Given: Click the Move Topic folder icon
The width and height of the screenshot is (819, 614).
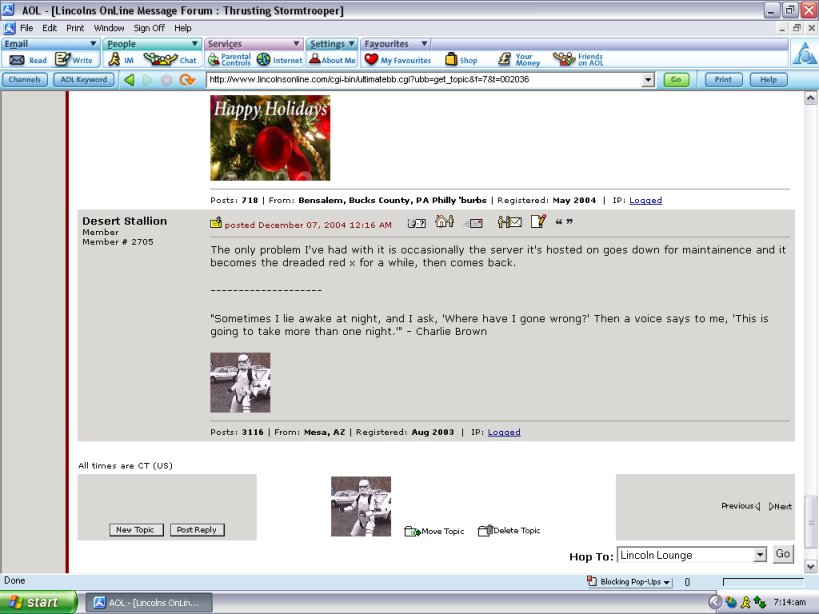Looking at the screenshot, I should coord(412,532).
